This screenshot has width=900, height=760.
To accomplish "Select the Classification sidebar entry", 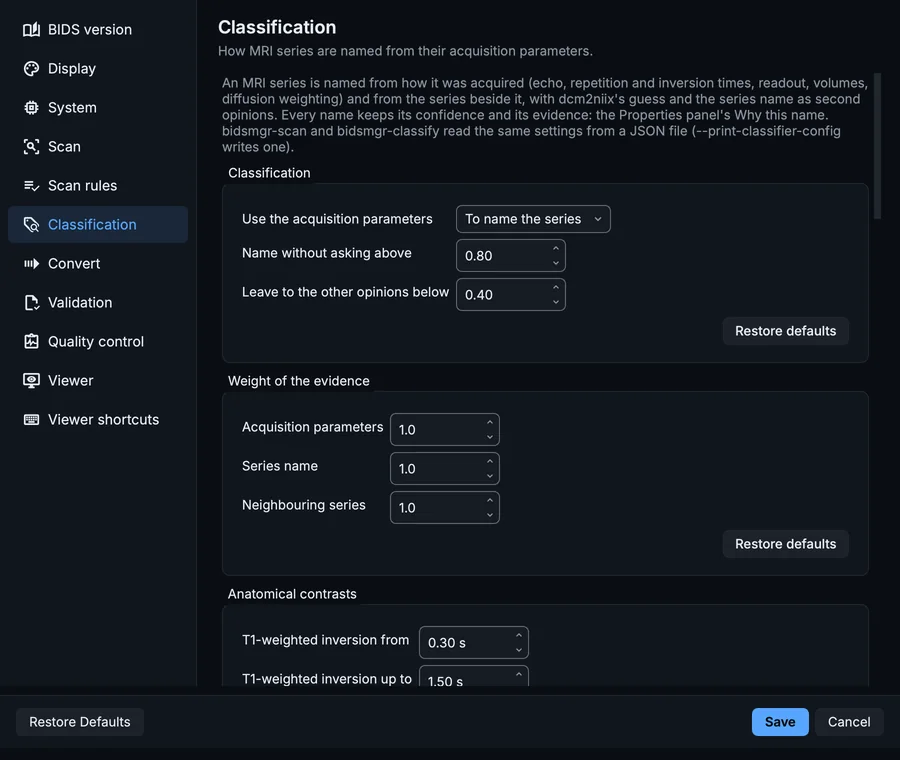I will click(x=98, y=224).
